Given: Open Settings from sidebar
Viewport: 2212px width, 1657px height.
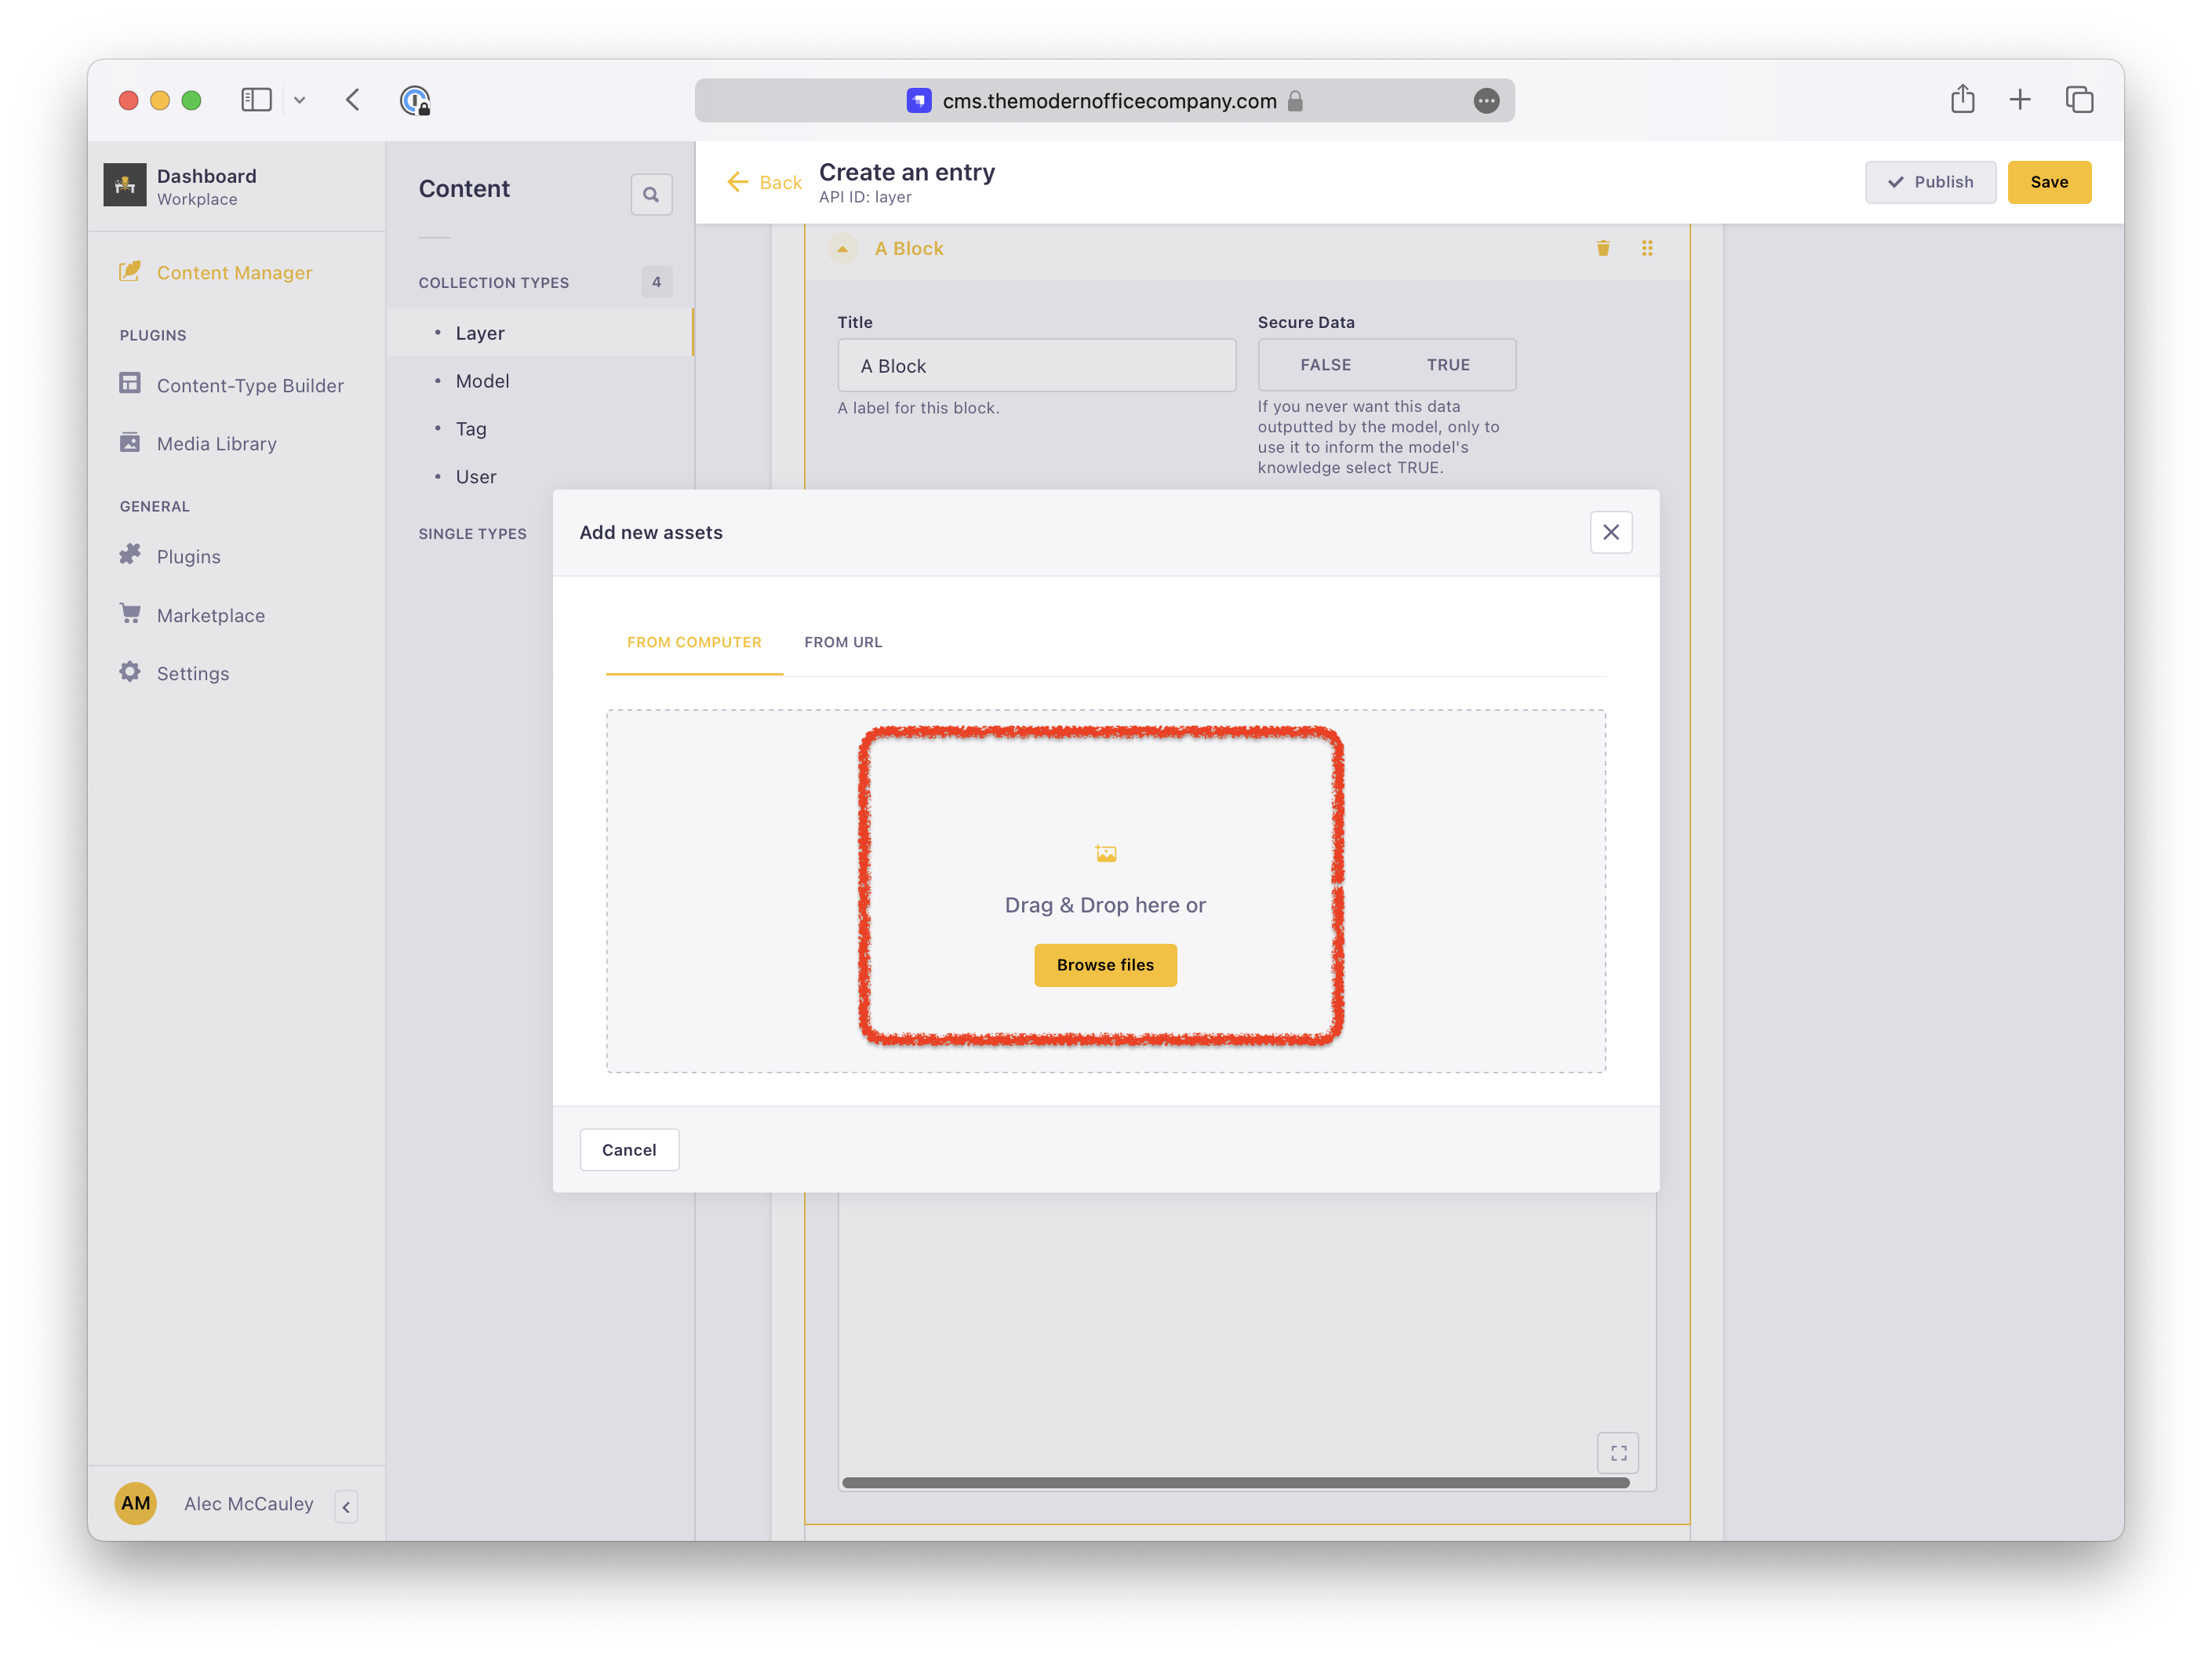Looking at the screenshot, I should coord(192,673).
